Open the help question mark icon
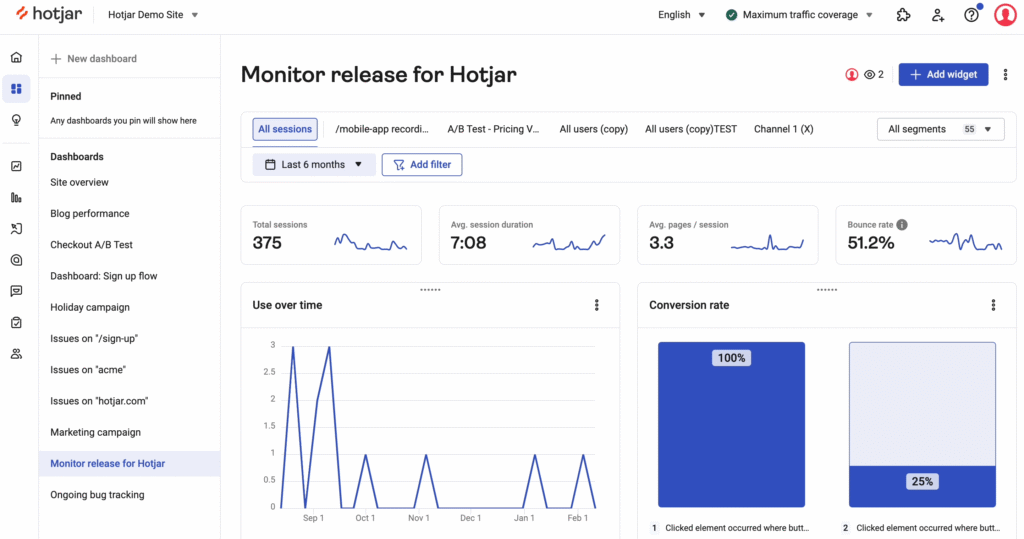1024x539 pixels. click(971, 15)
